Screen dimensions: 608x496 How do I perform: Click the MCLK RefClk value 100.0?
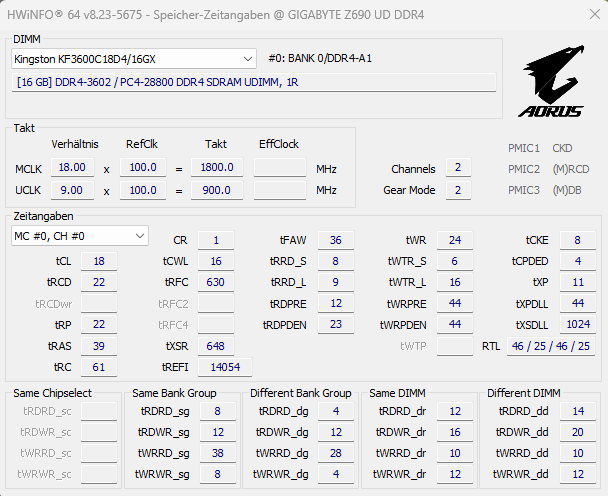click(143, 168)
